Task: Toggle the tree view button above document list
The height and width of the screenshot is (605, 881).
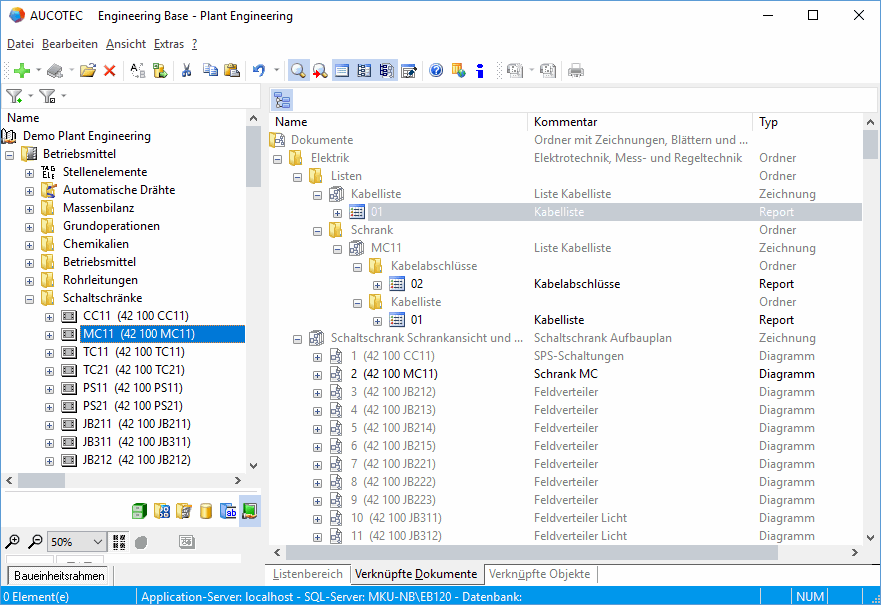Action: [x=282, y=100]
